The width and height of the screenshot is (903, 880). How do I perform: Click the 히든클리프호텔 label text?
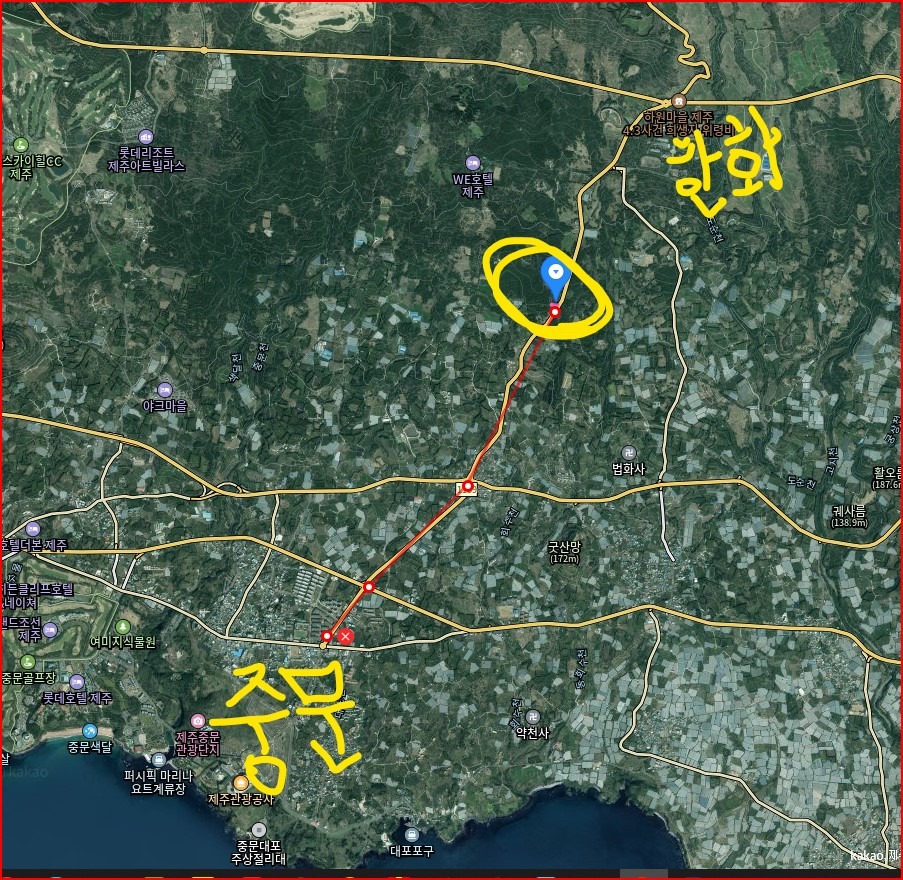[37, 589]
